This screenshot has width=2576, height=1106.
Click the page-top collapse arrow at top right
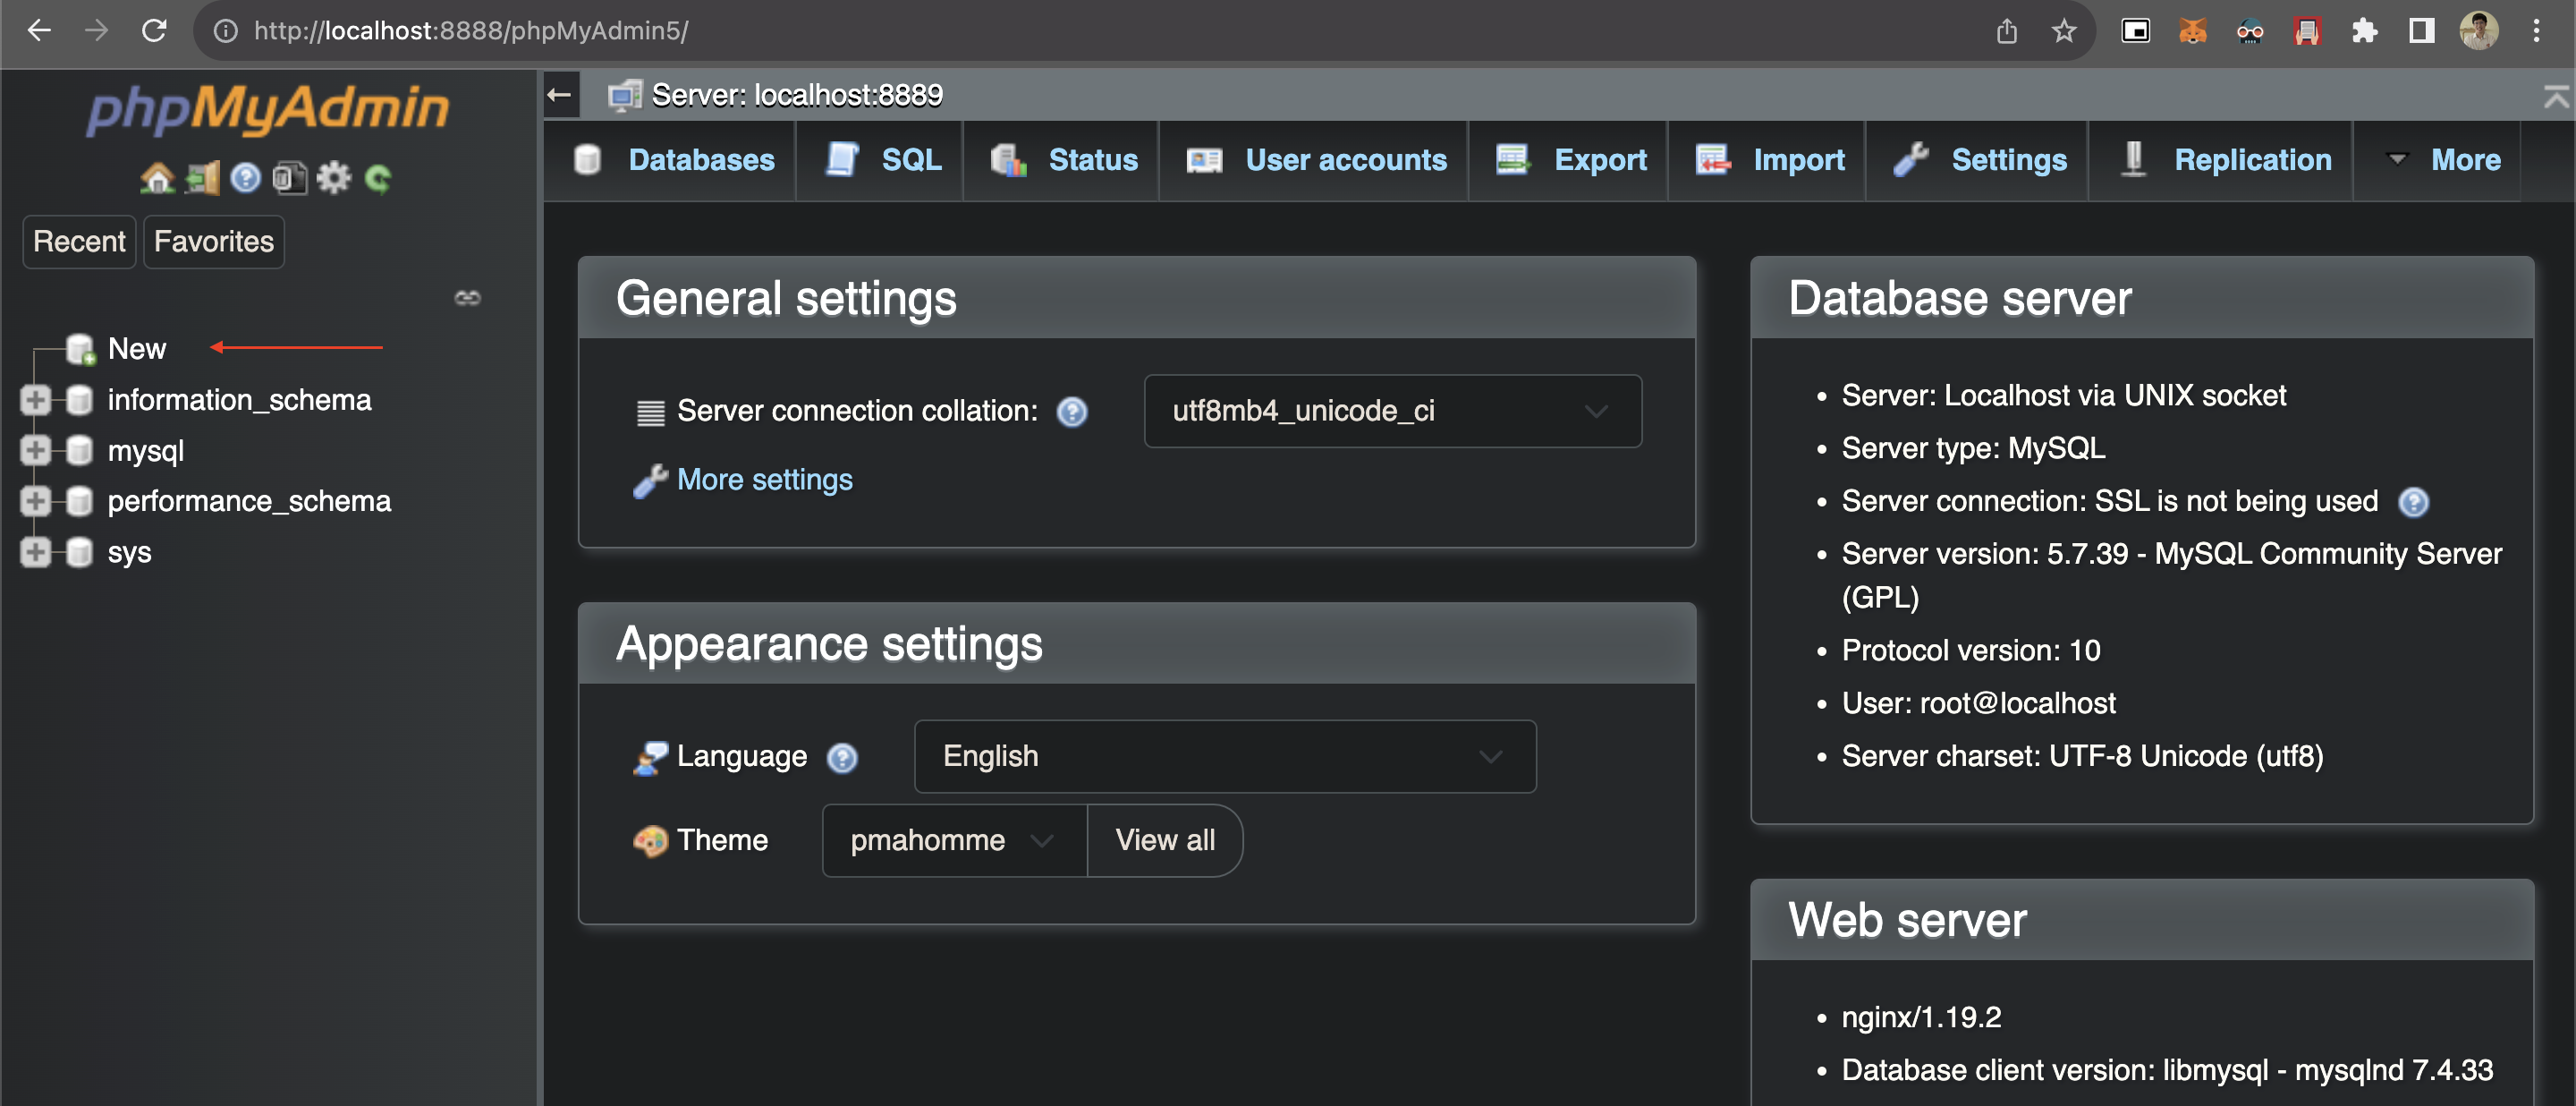pos(2556,96)
